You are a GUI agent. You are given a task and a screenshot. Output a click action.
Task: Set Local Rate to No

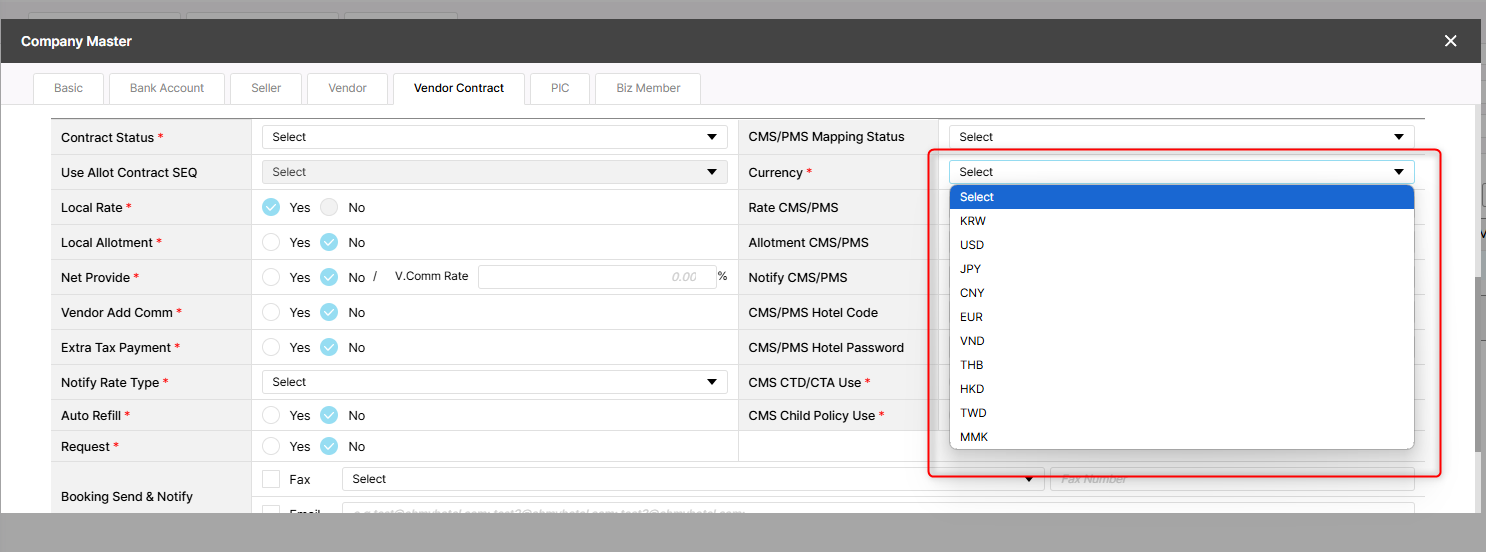330,208
